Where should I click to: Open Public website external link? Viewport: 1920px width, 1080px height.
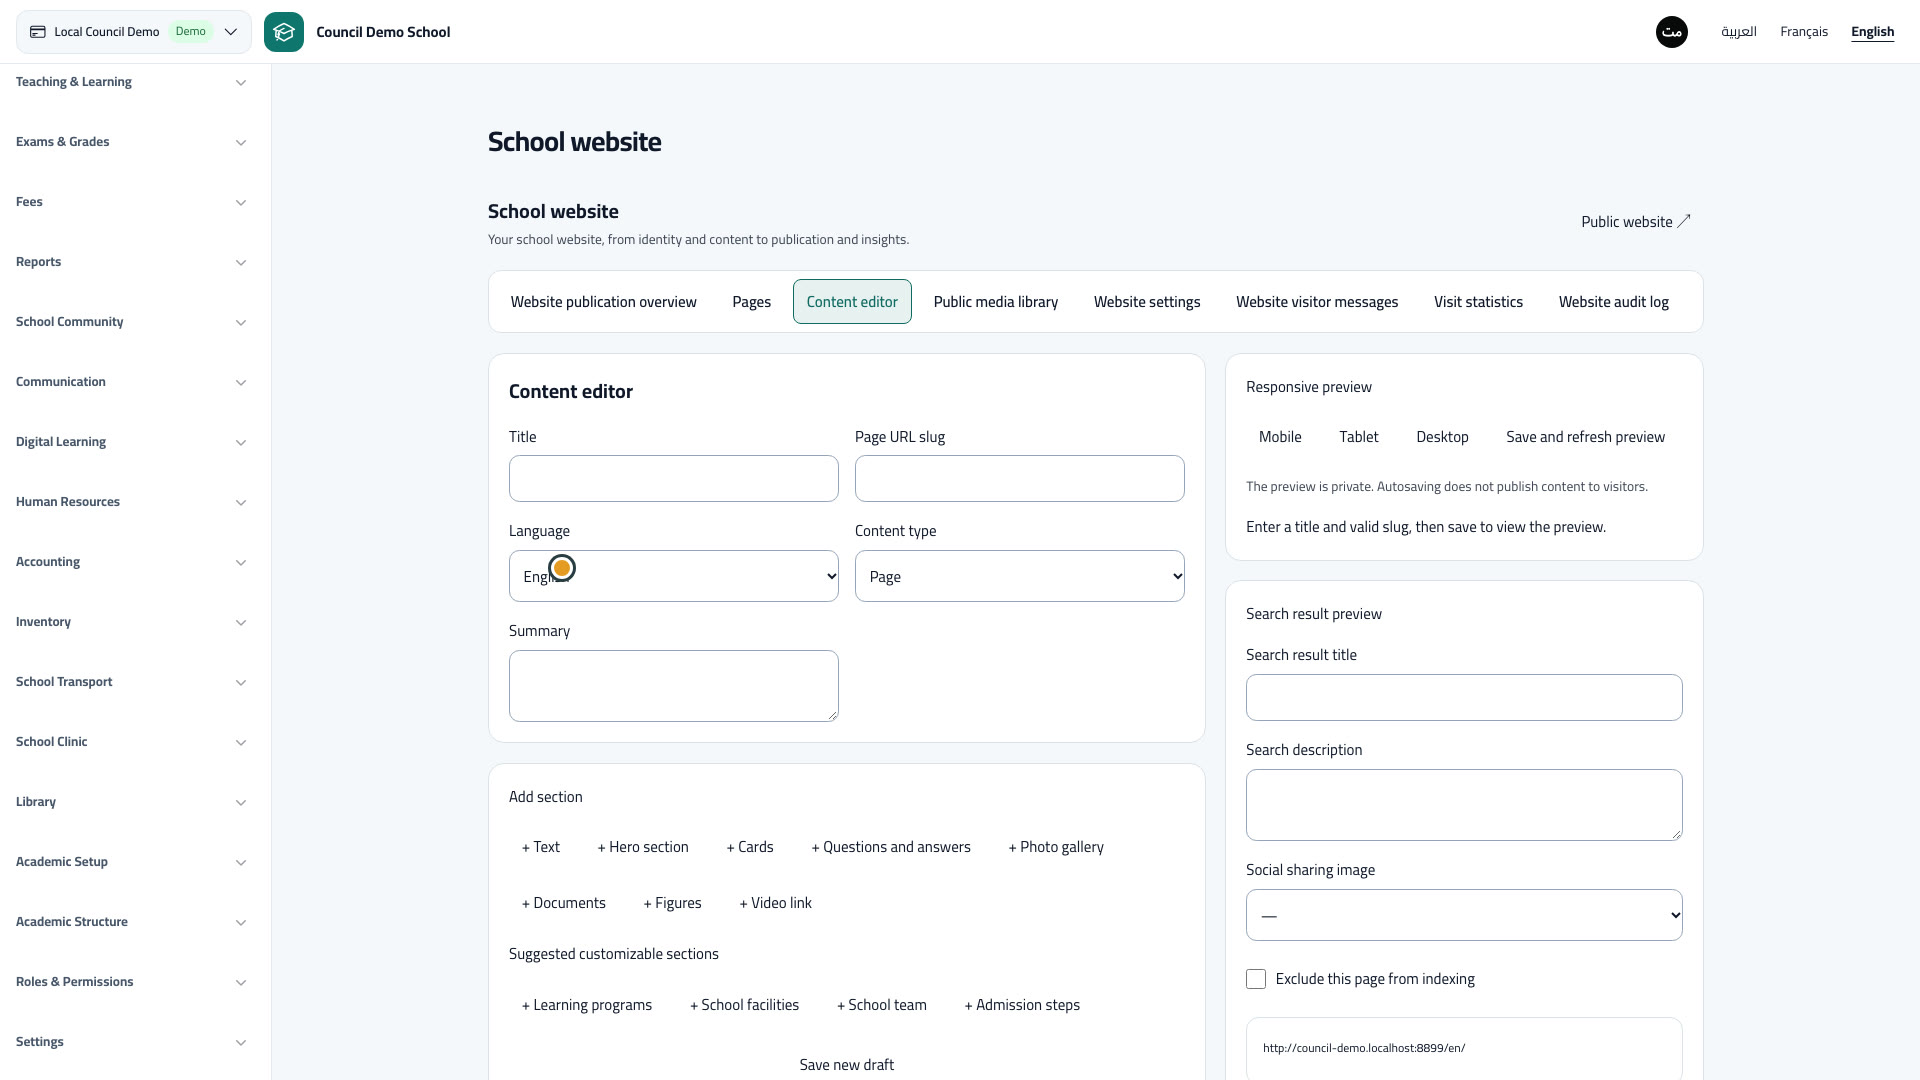coord(1636,222)
